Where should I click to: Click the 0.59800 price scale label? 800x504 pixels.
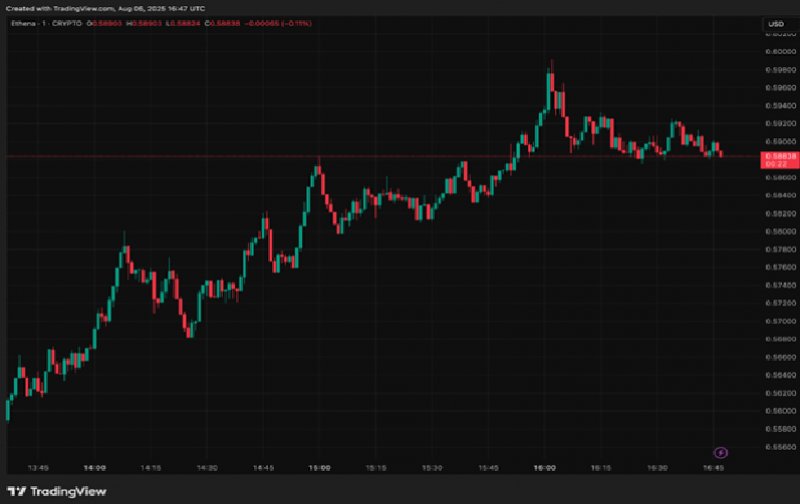[781, 70]
